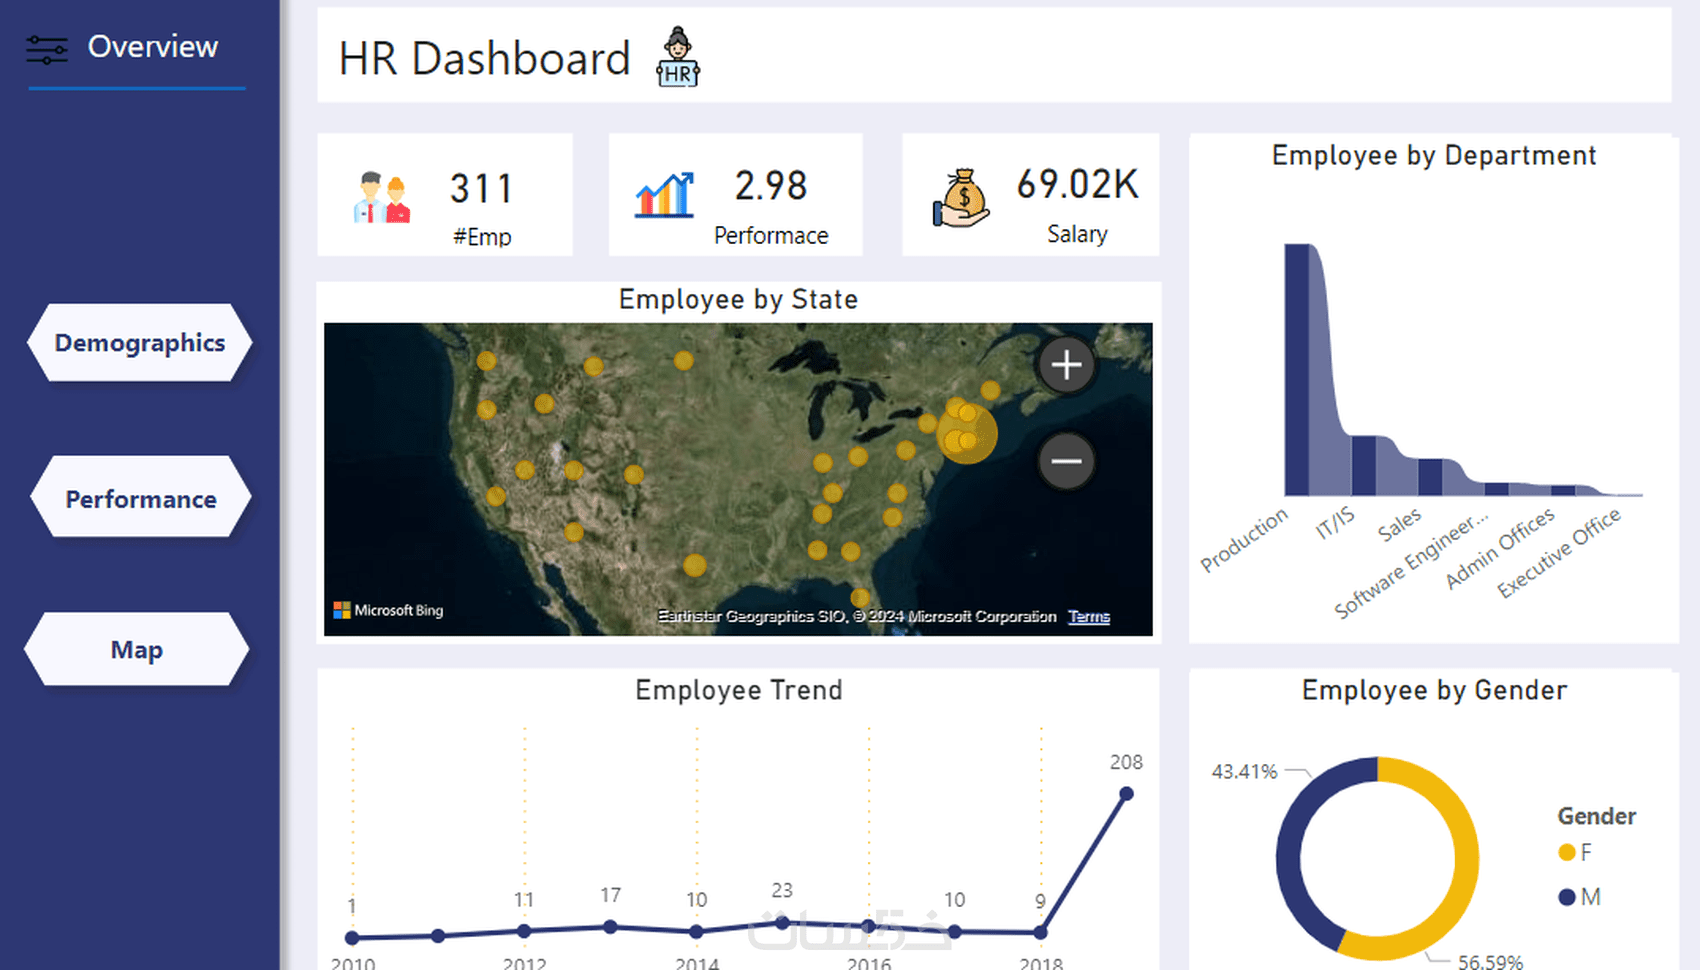Click the employees people icon
Viewport: 1700px width, 970px height.
[x=382, y=197]
